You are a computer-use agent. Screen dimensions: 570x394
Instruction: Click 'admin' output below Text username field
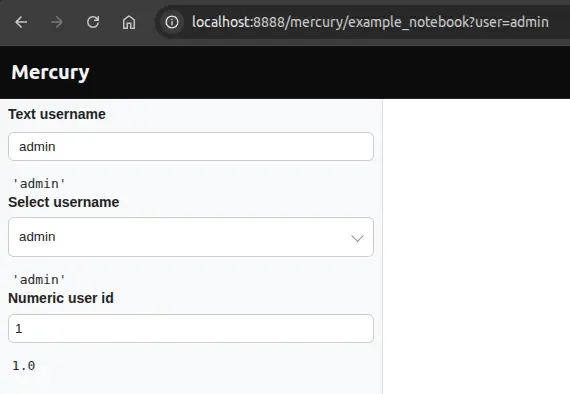(x=39, y=184)
